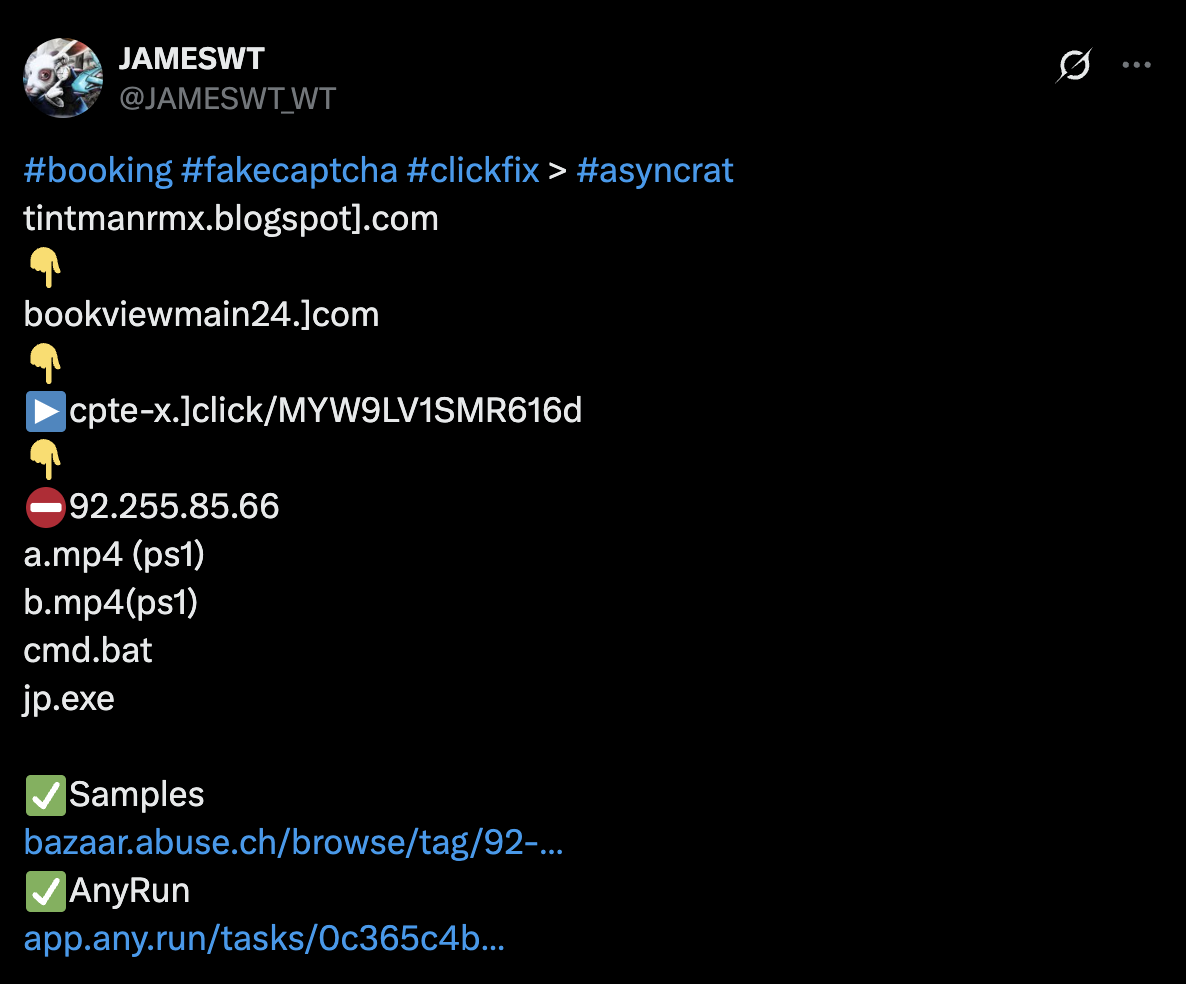This screenshot has width=1186, height=984.
Task: Click the JAMESWT display name
Action: pos(191,59)
